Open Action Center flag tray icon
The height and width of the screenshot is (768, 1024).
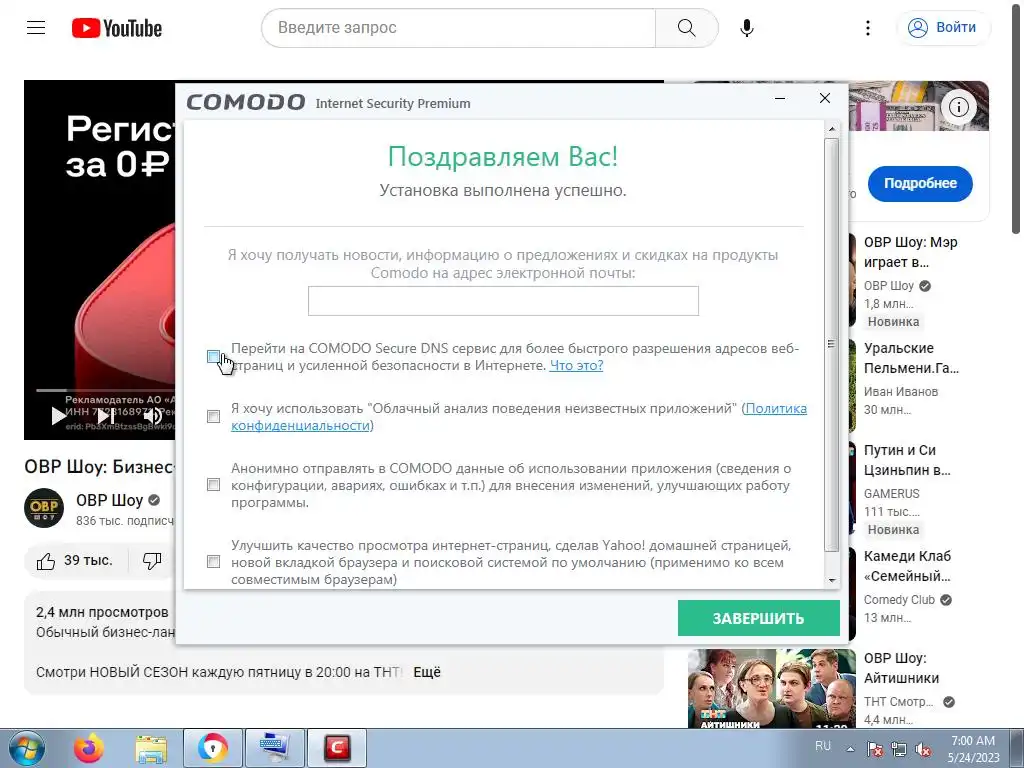pos(875,749)
